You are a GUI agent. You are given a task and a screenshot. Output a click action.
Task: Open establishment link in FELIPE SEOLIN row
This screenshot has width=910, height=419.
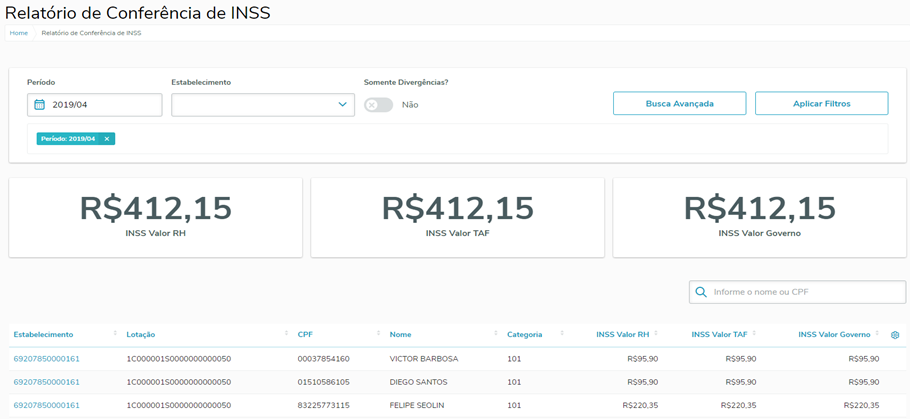[x=46, y=405]
